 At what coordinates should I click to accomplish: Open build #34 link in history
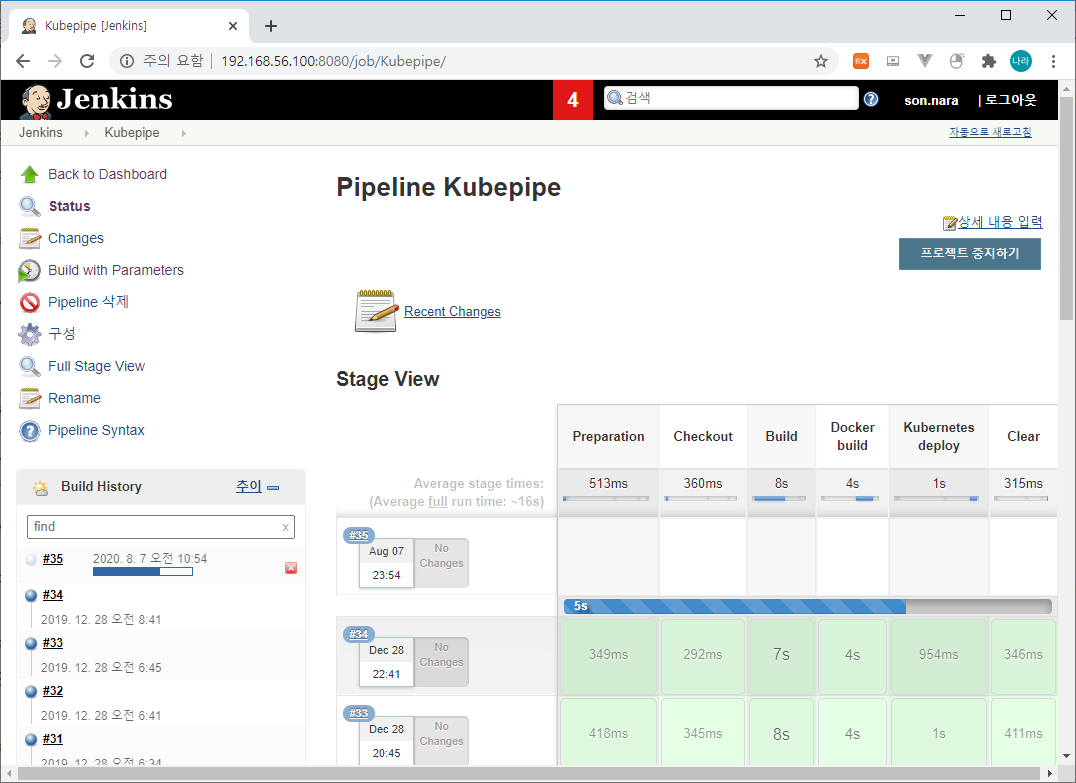(53, 595)
